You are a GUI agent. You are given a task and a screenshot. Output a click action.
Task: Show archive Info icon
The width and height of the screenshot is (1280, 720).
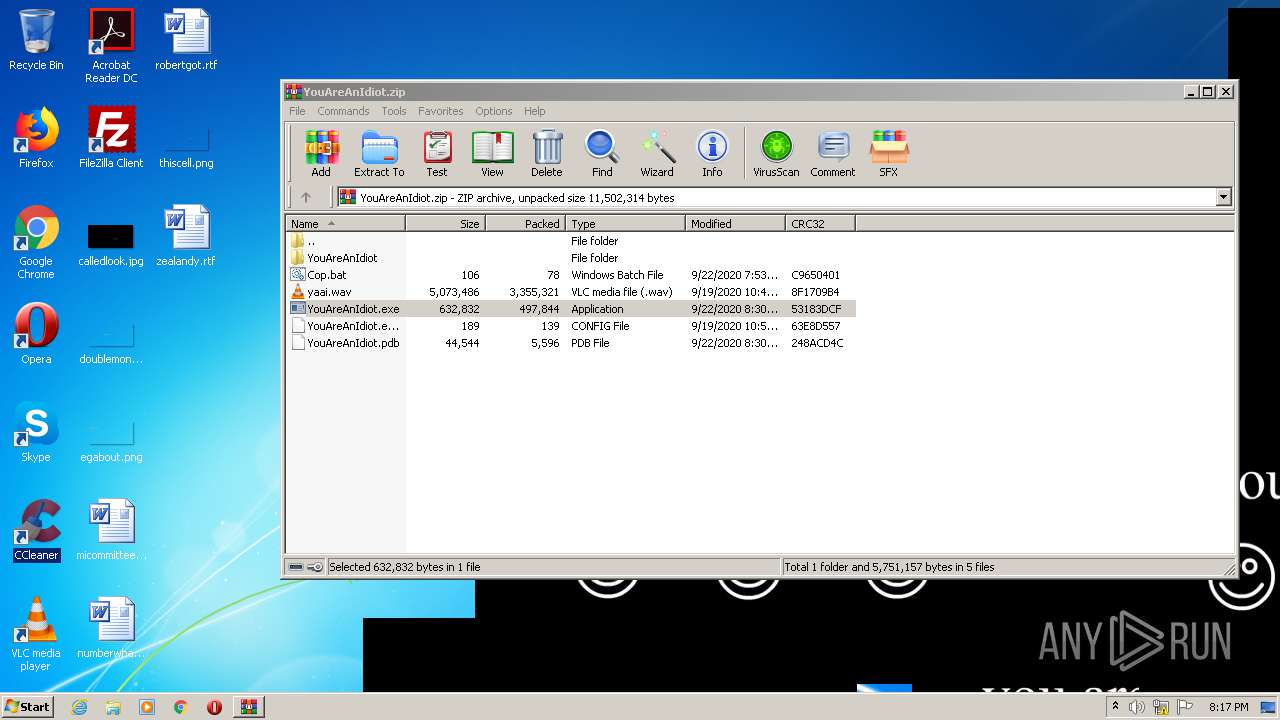click(x=712, y=154)
